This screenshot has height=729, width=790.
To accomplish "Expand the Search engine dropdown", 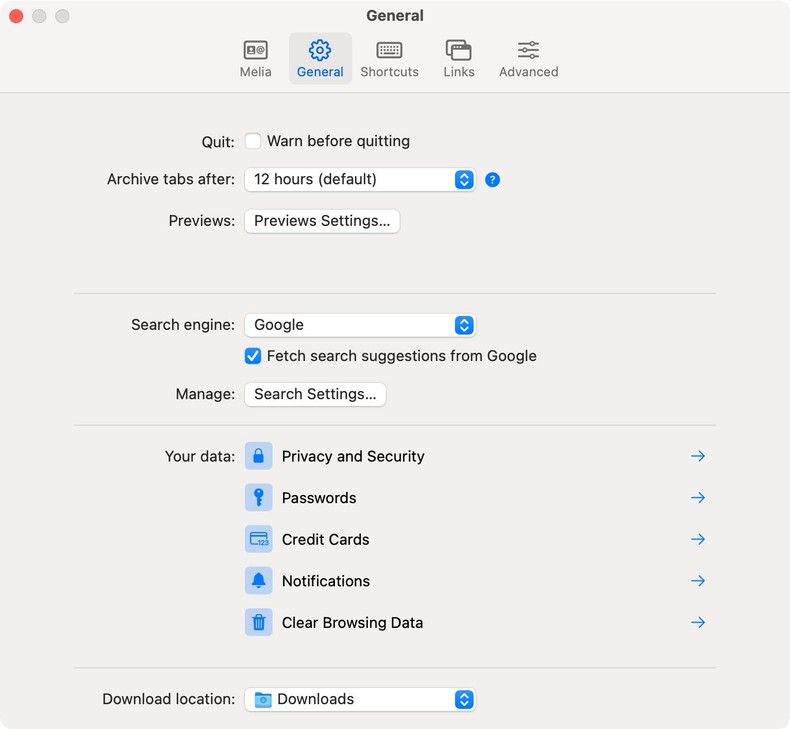I will (x=360, y=325).
